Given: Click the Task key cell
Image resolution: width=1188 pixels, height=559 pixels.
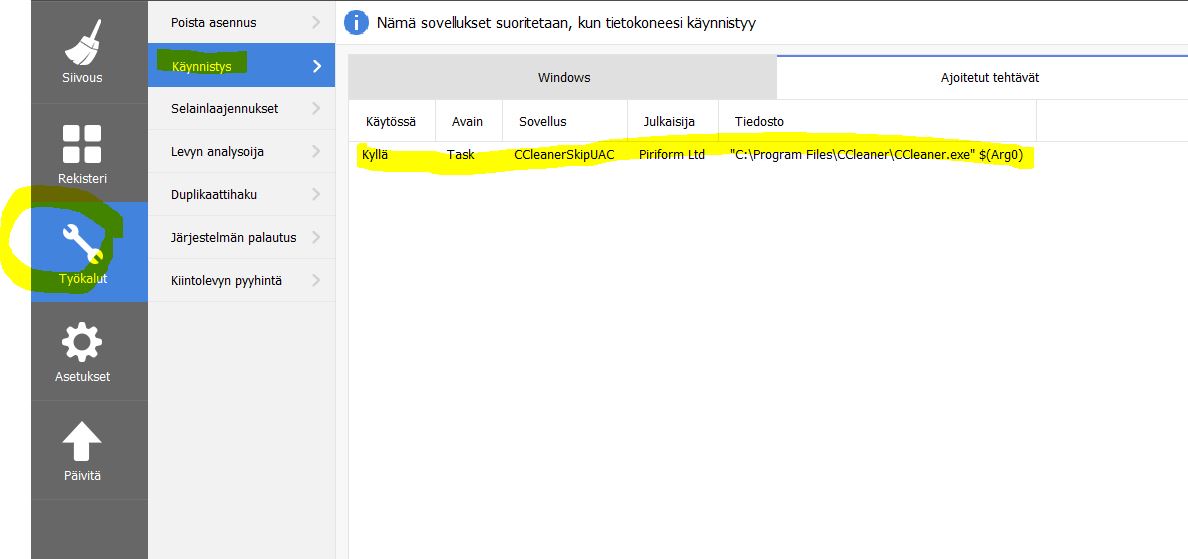Looking at the screenshot, I should pyautogui.click(x=461, y=155).
